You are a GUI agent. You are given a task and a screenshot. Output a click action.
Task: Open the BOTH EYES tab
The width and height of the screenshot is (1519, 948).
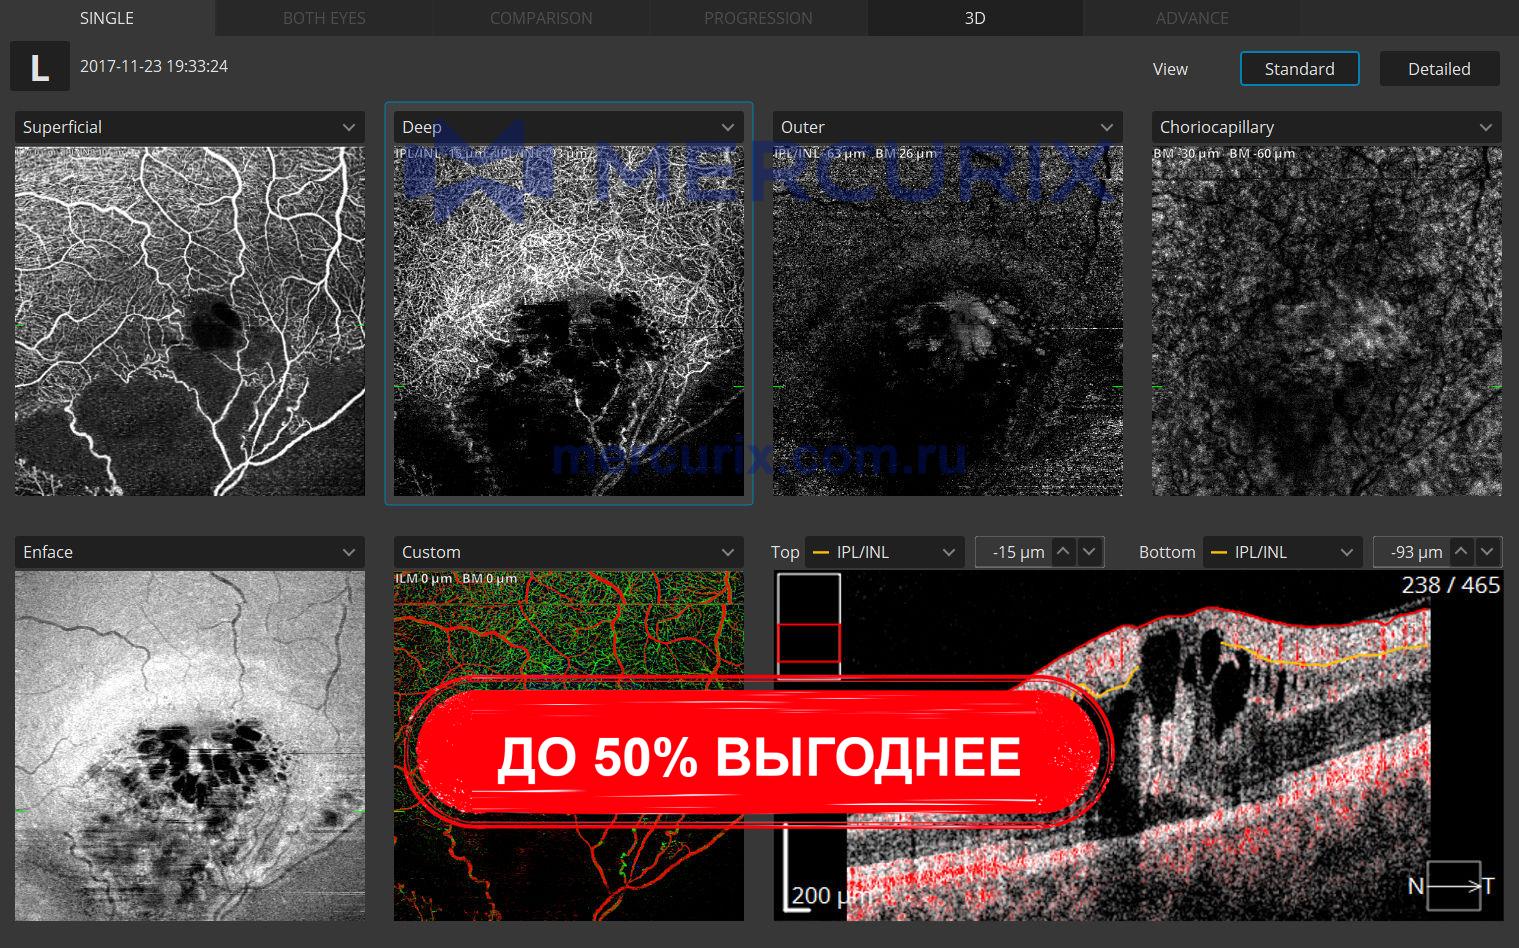pyautogui.click(x=324, y=18)
